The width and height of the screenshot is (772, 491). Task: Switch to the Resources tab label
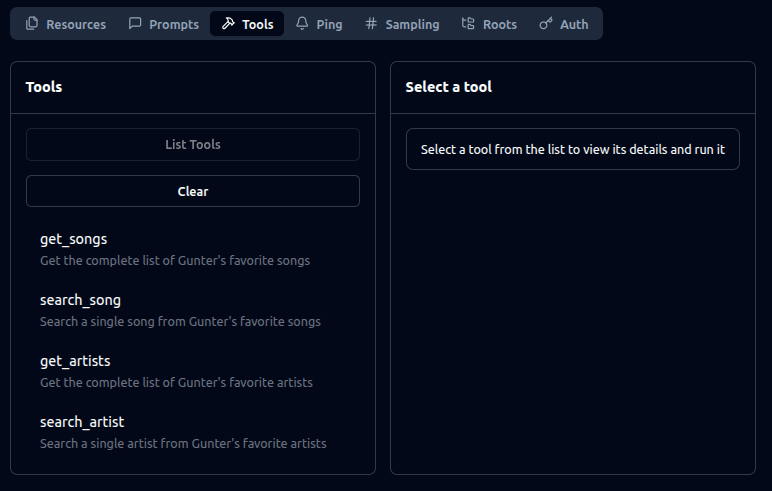coord(76,24)
